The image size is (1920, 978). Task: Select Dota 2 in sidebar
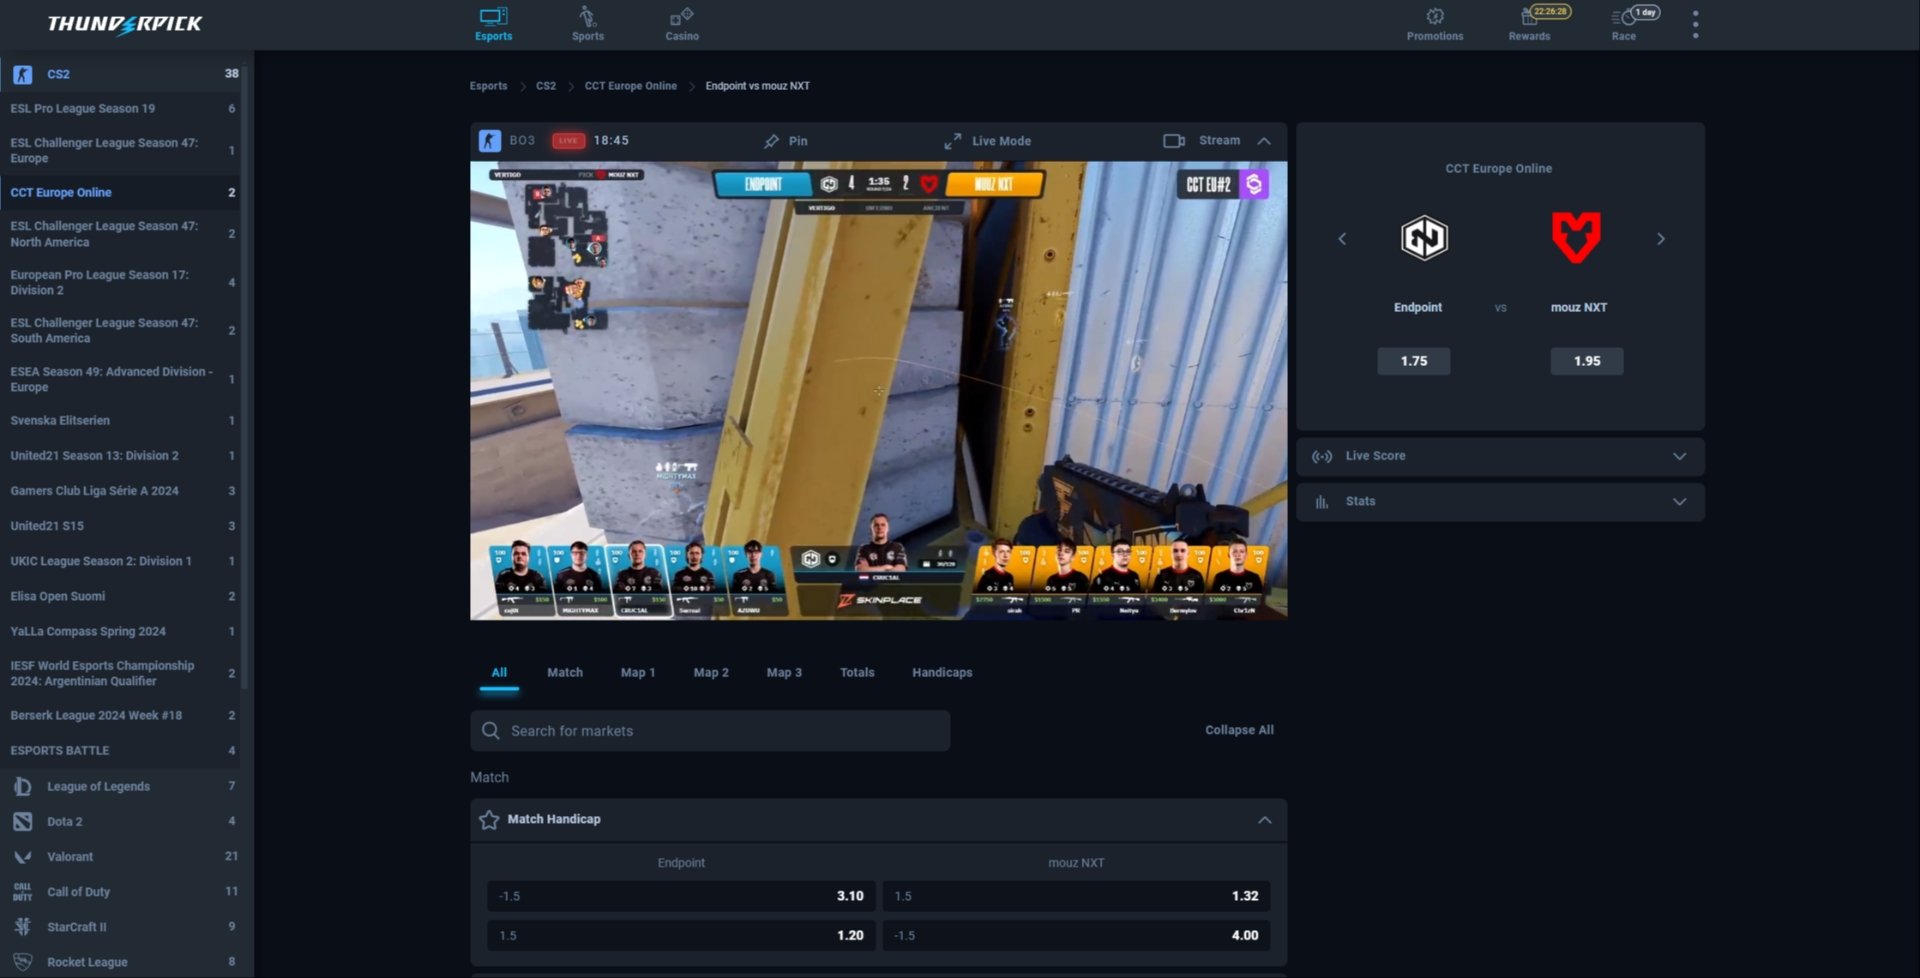tap(120, 821)
